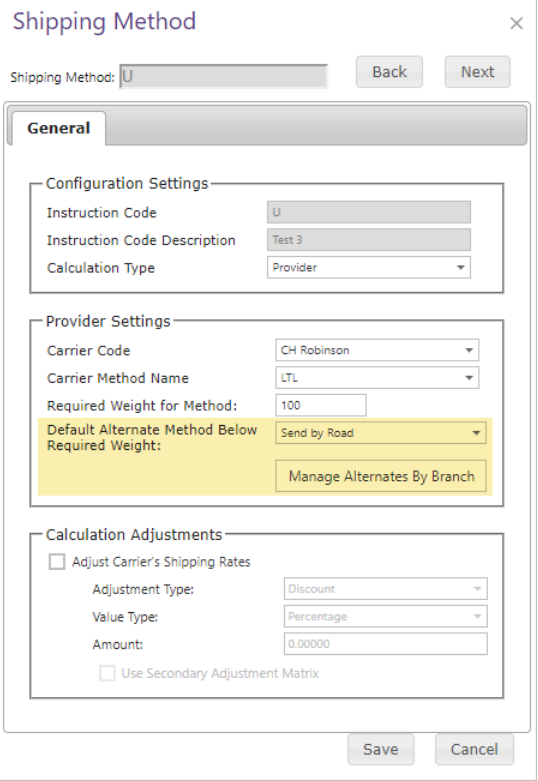This screenshot has width=538, height=781.
Task: Click Manage Alternates By Branch button
Action: coord(381,476)
